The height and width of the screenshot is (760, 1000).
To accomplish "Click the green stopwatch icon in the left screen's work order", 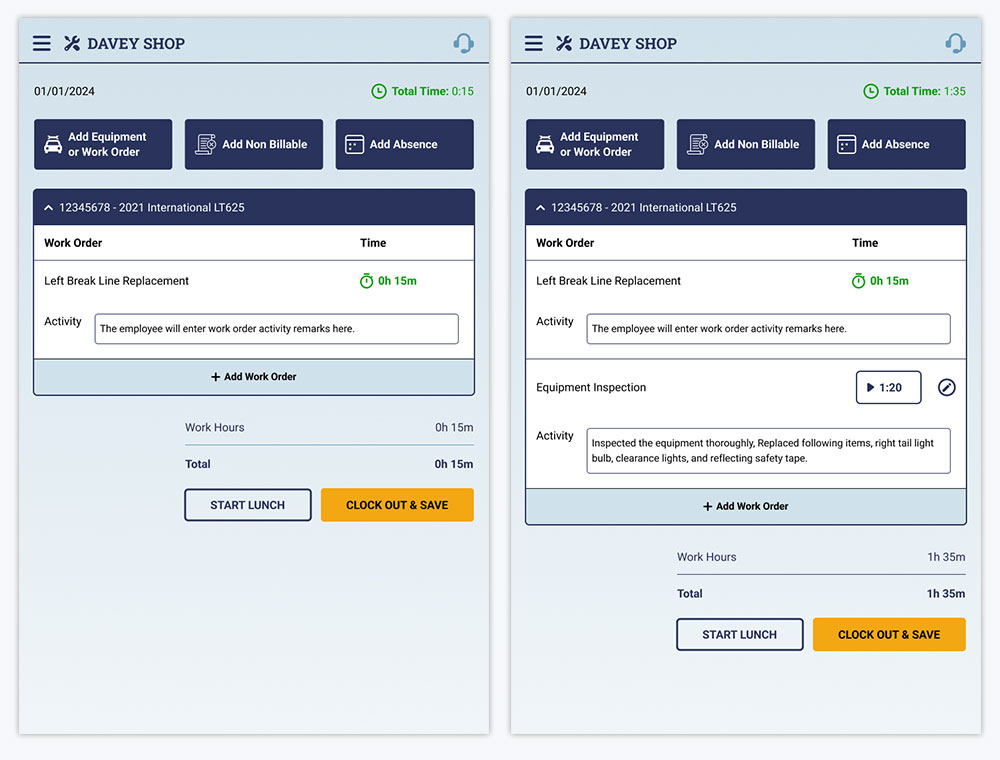I will (x=366, y=281).
